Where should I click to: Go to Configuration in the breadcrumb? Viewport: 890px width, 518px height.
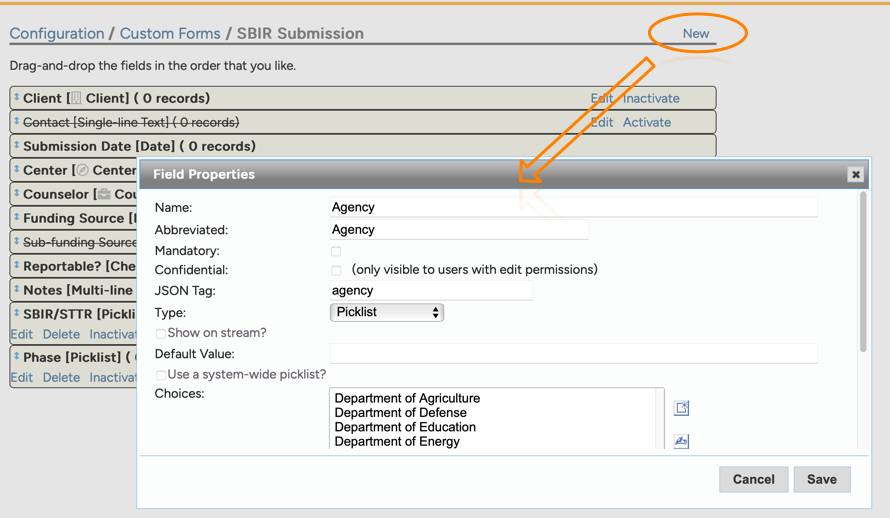[57, 33]
